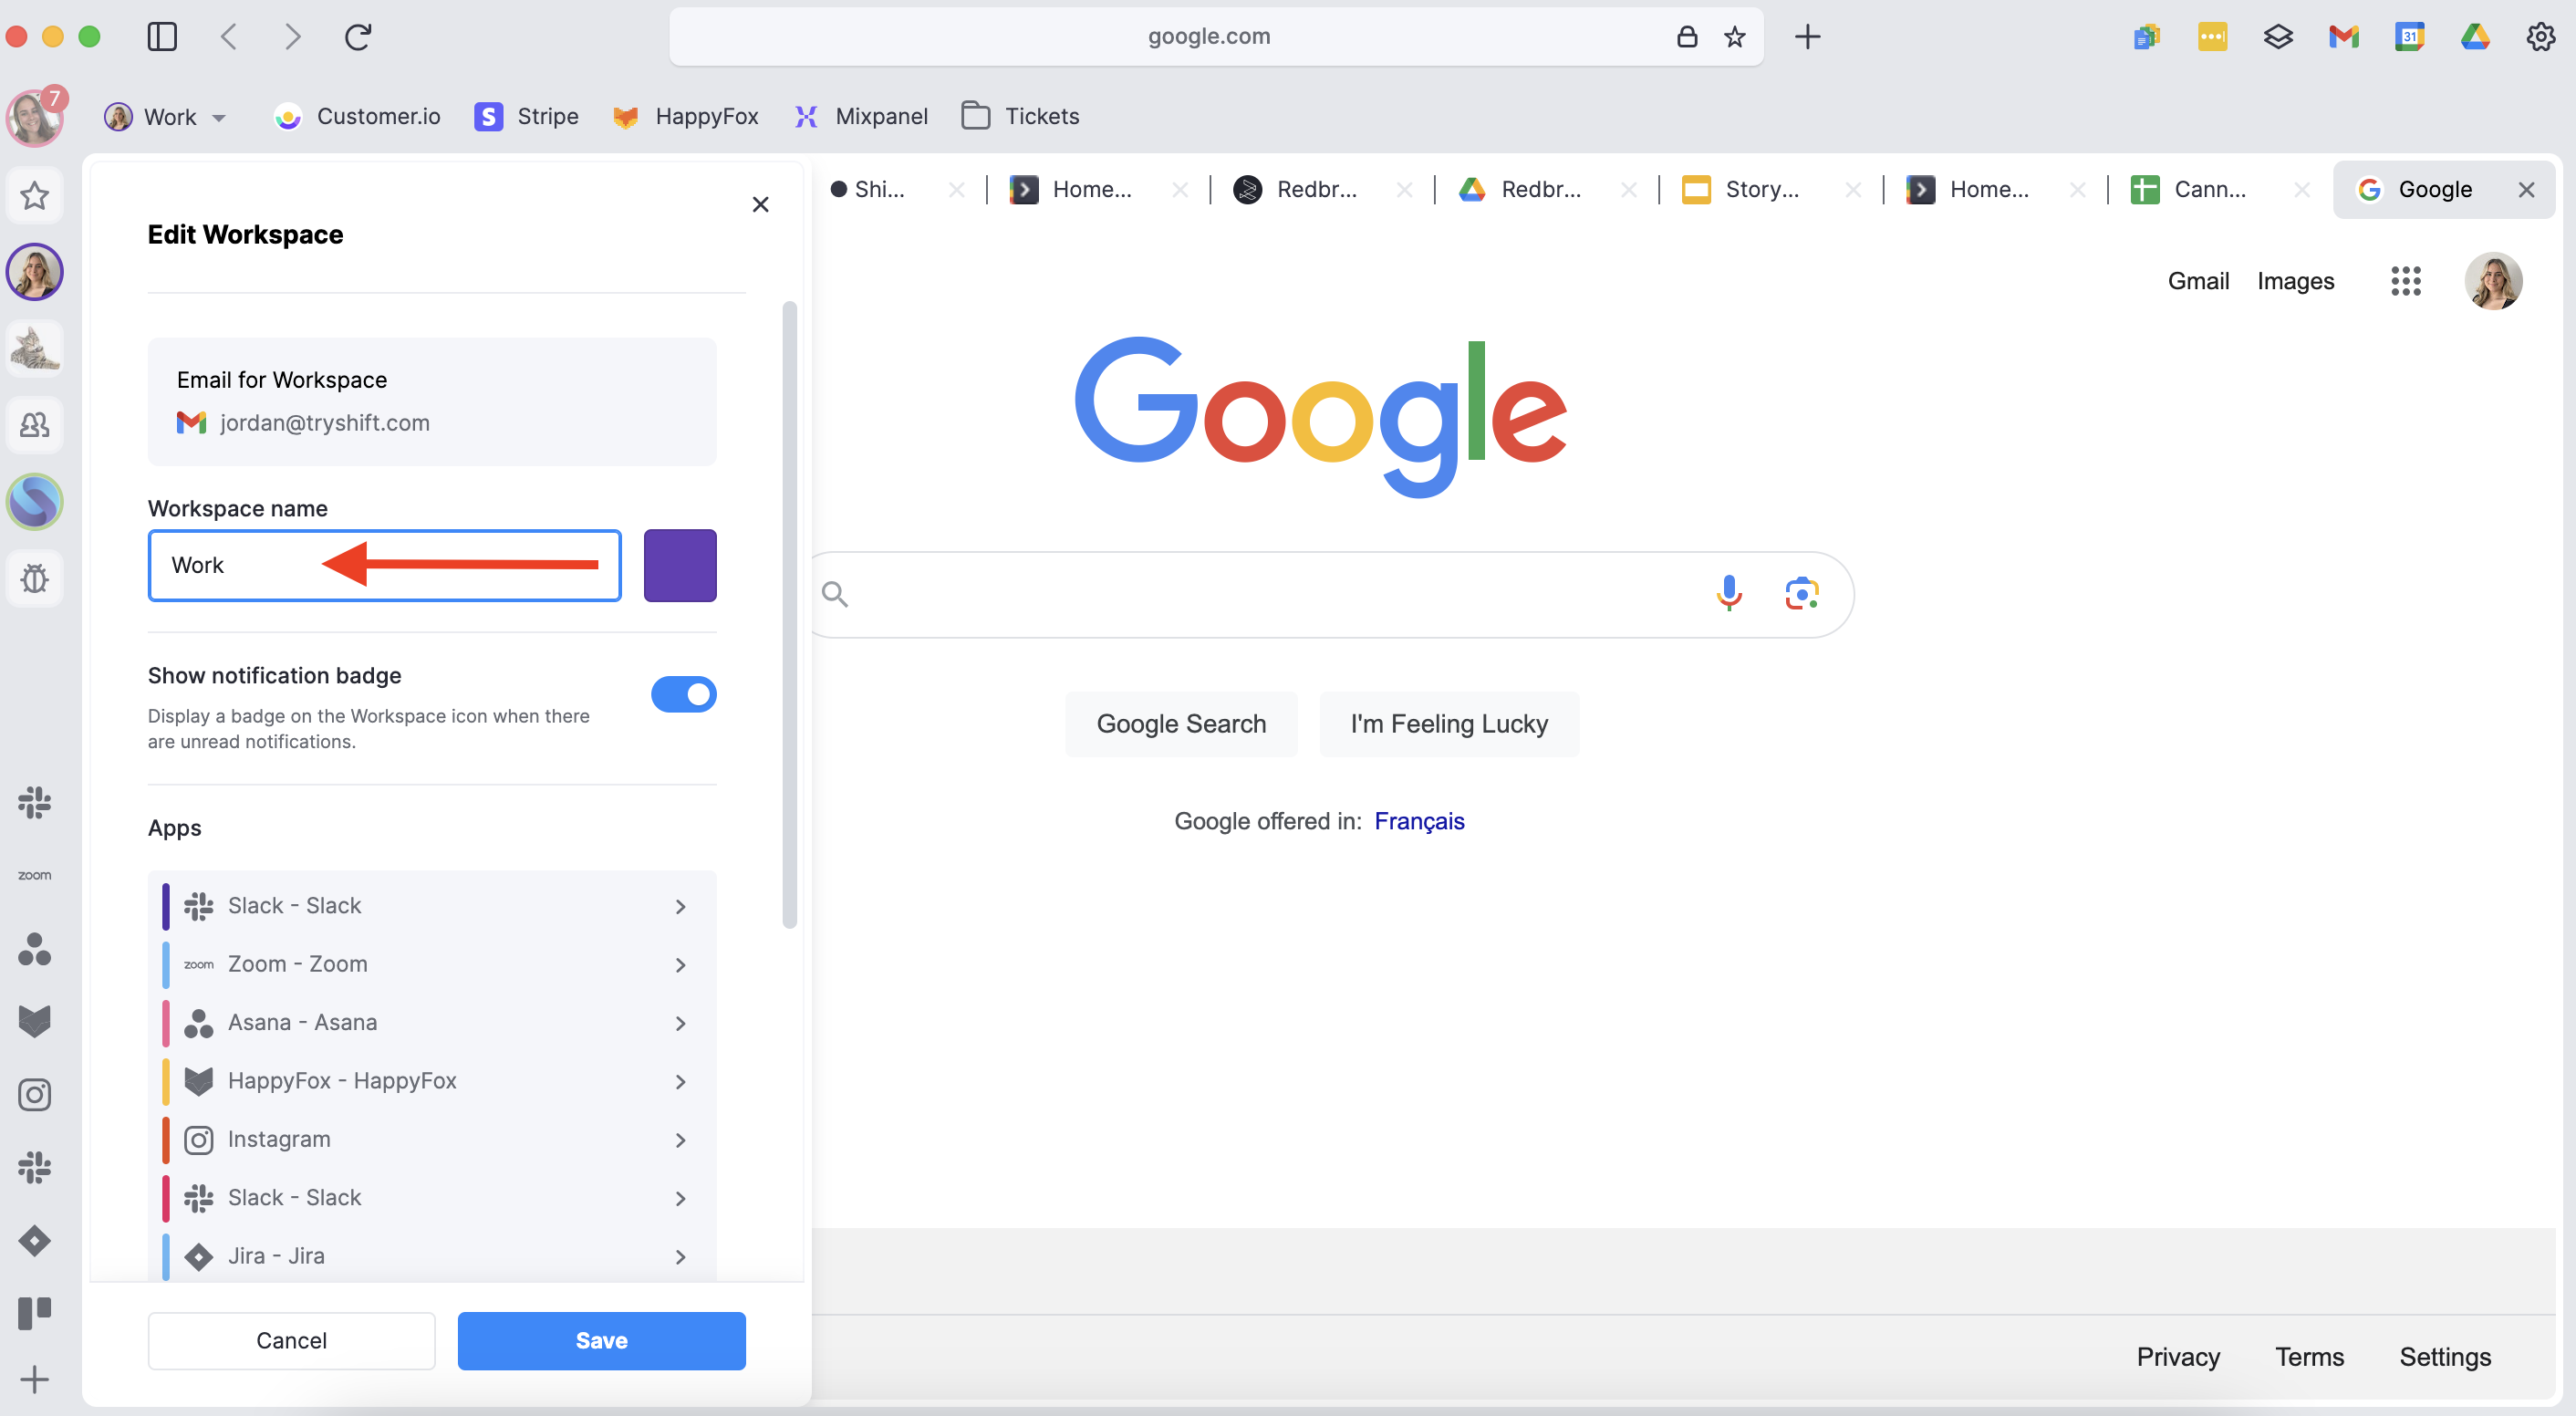Image resolution: width=2576 pixels, height=1416 pixels.
Task: Open Mixpanel bookmark
Action: pos(861,117)
